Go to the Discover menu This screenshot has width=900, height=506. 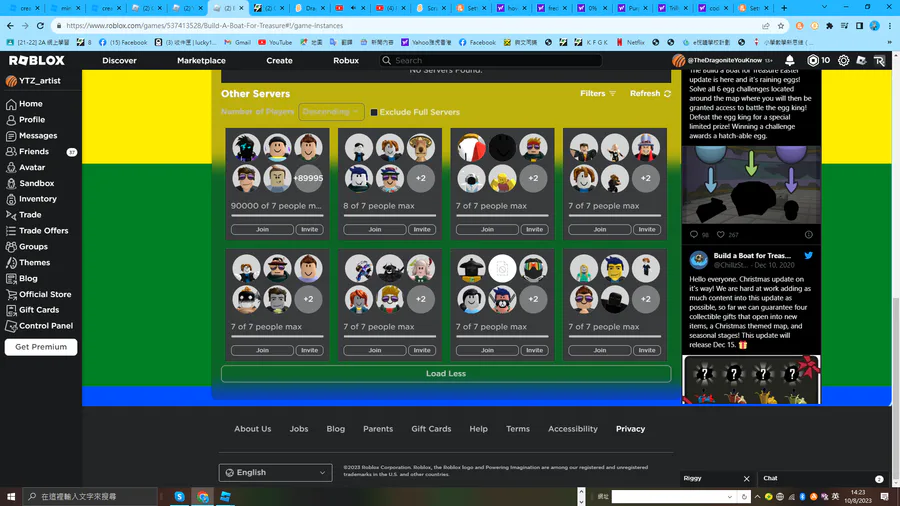tap(119, 60)
